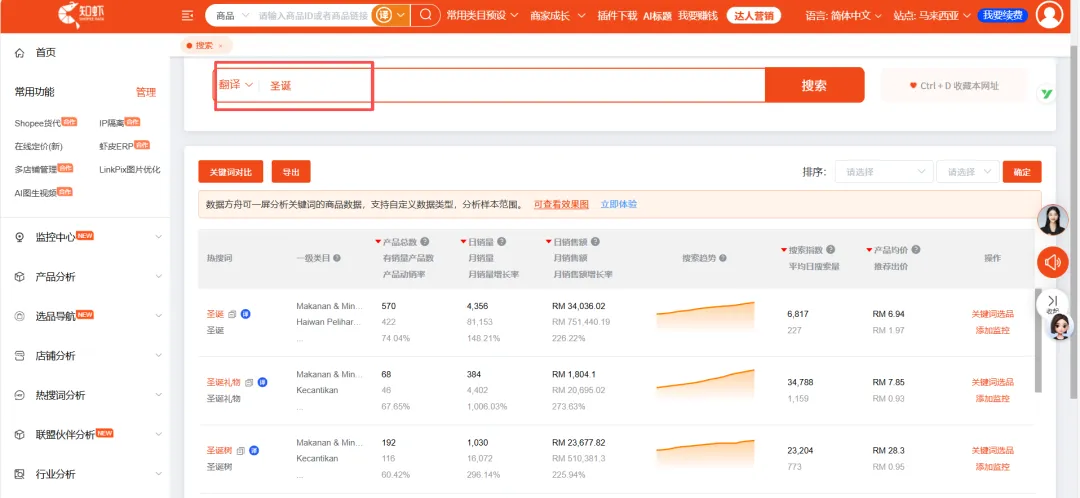Click 确定 sort confirm button

(1022, 172)
